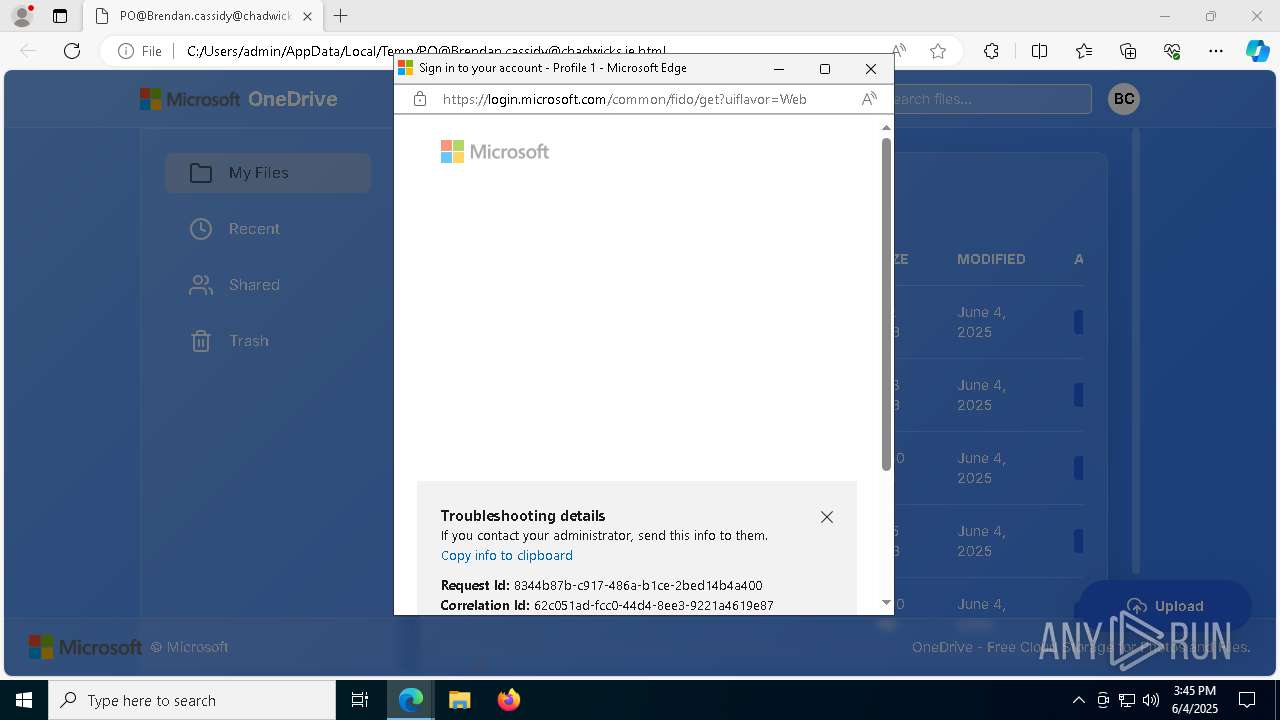The height and width of the screenshot is (720, 1280).
Task: Add this page to favorites star icon
Action: click(938, 51)
